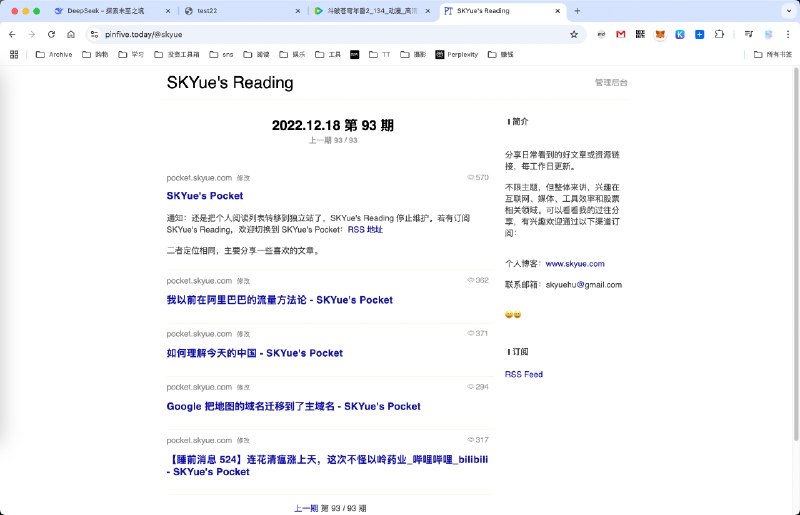This screenshot has width=800, height=515.
Task: Open the RSS Feed link in sidebar
Action: (x=524, y=374)
